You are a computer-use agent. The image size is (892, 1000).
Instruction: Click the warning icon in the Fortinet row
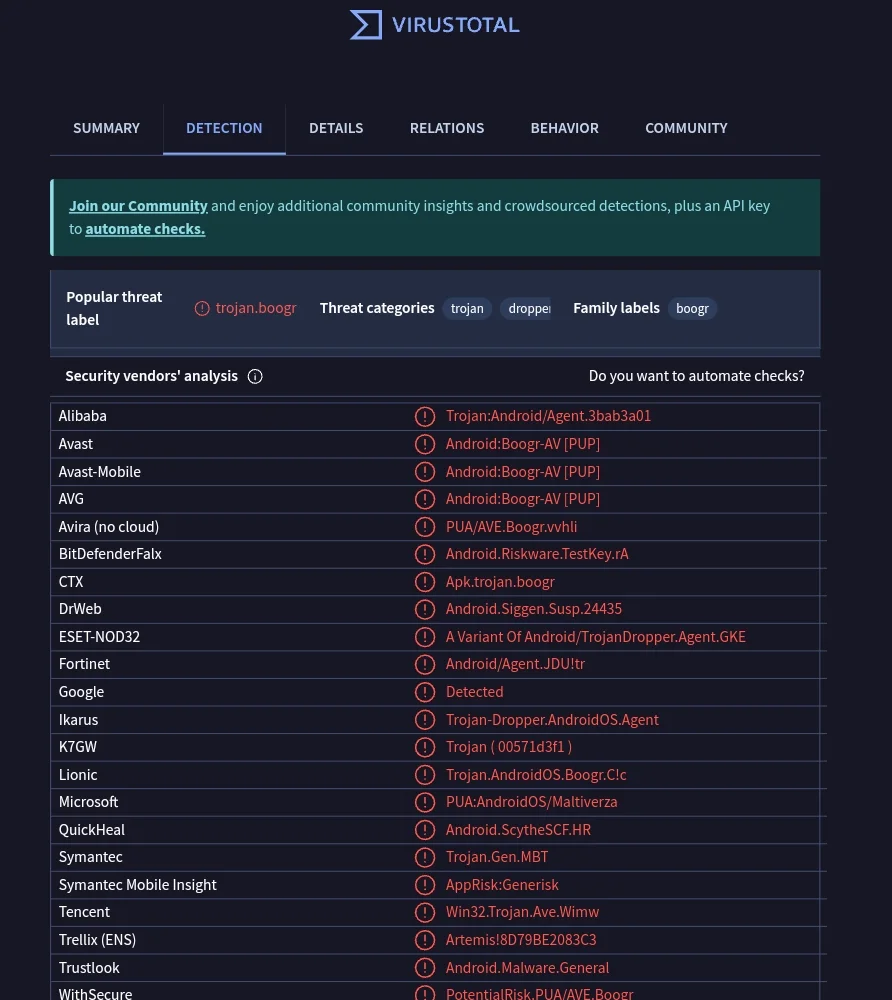[425, 665]
